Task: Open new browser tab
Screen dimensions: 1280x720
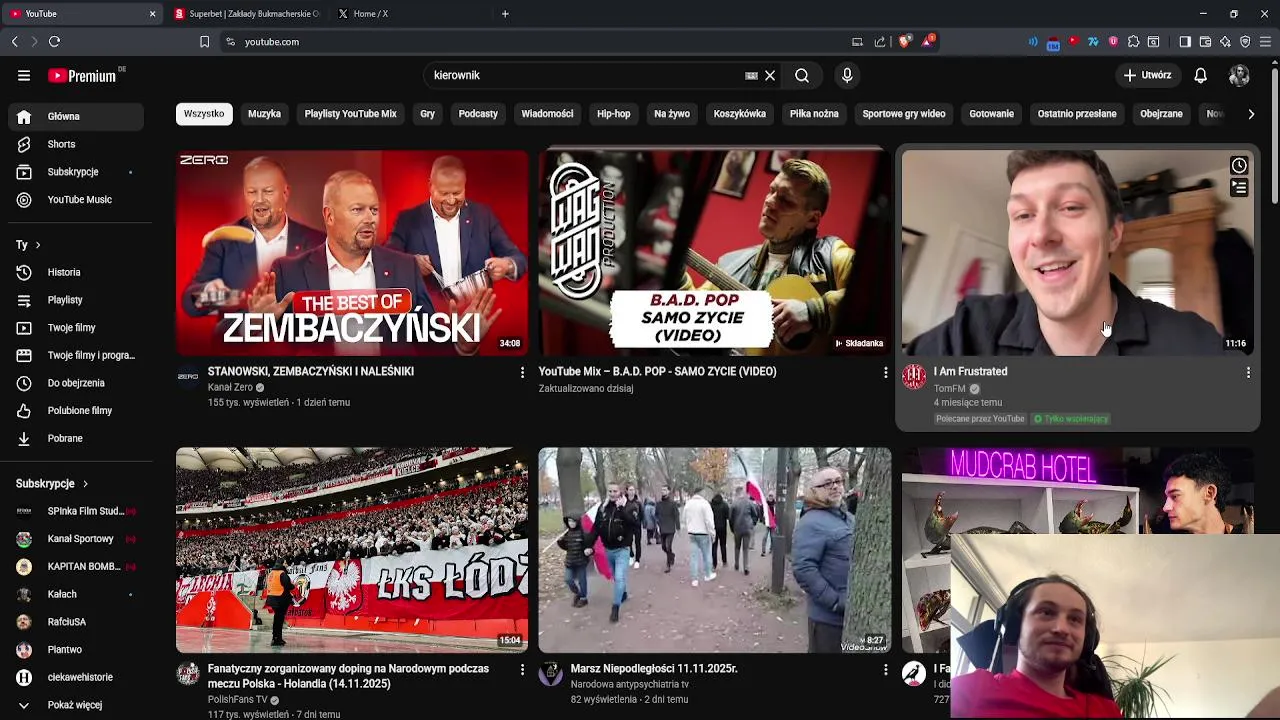Action: click(x=505, y=14)
